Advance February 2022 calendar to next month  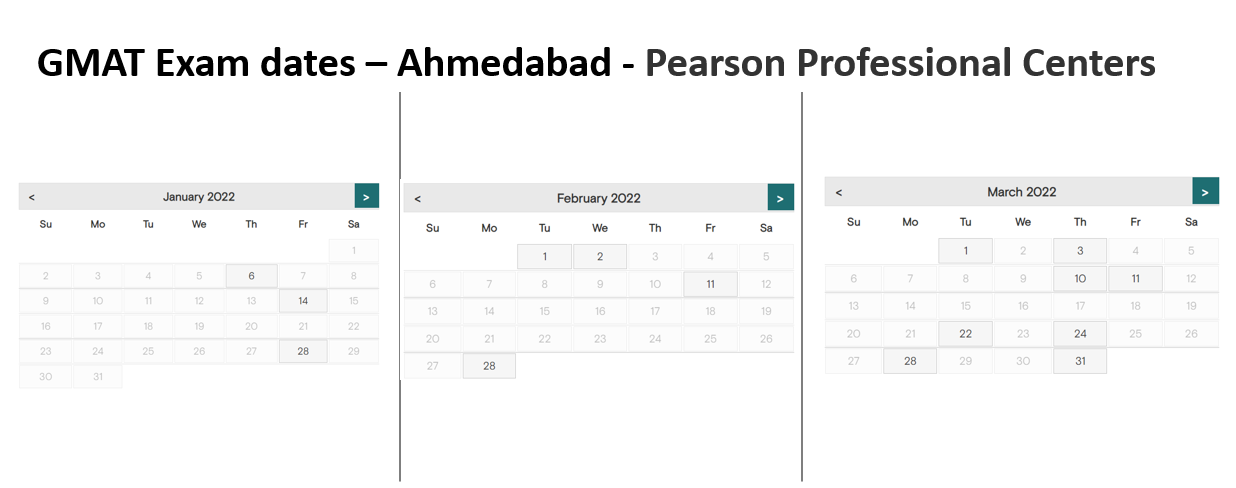pos(781,198)
